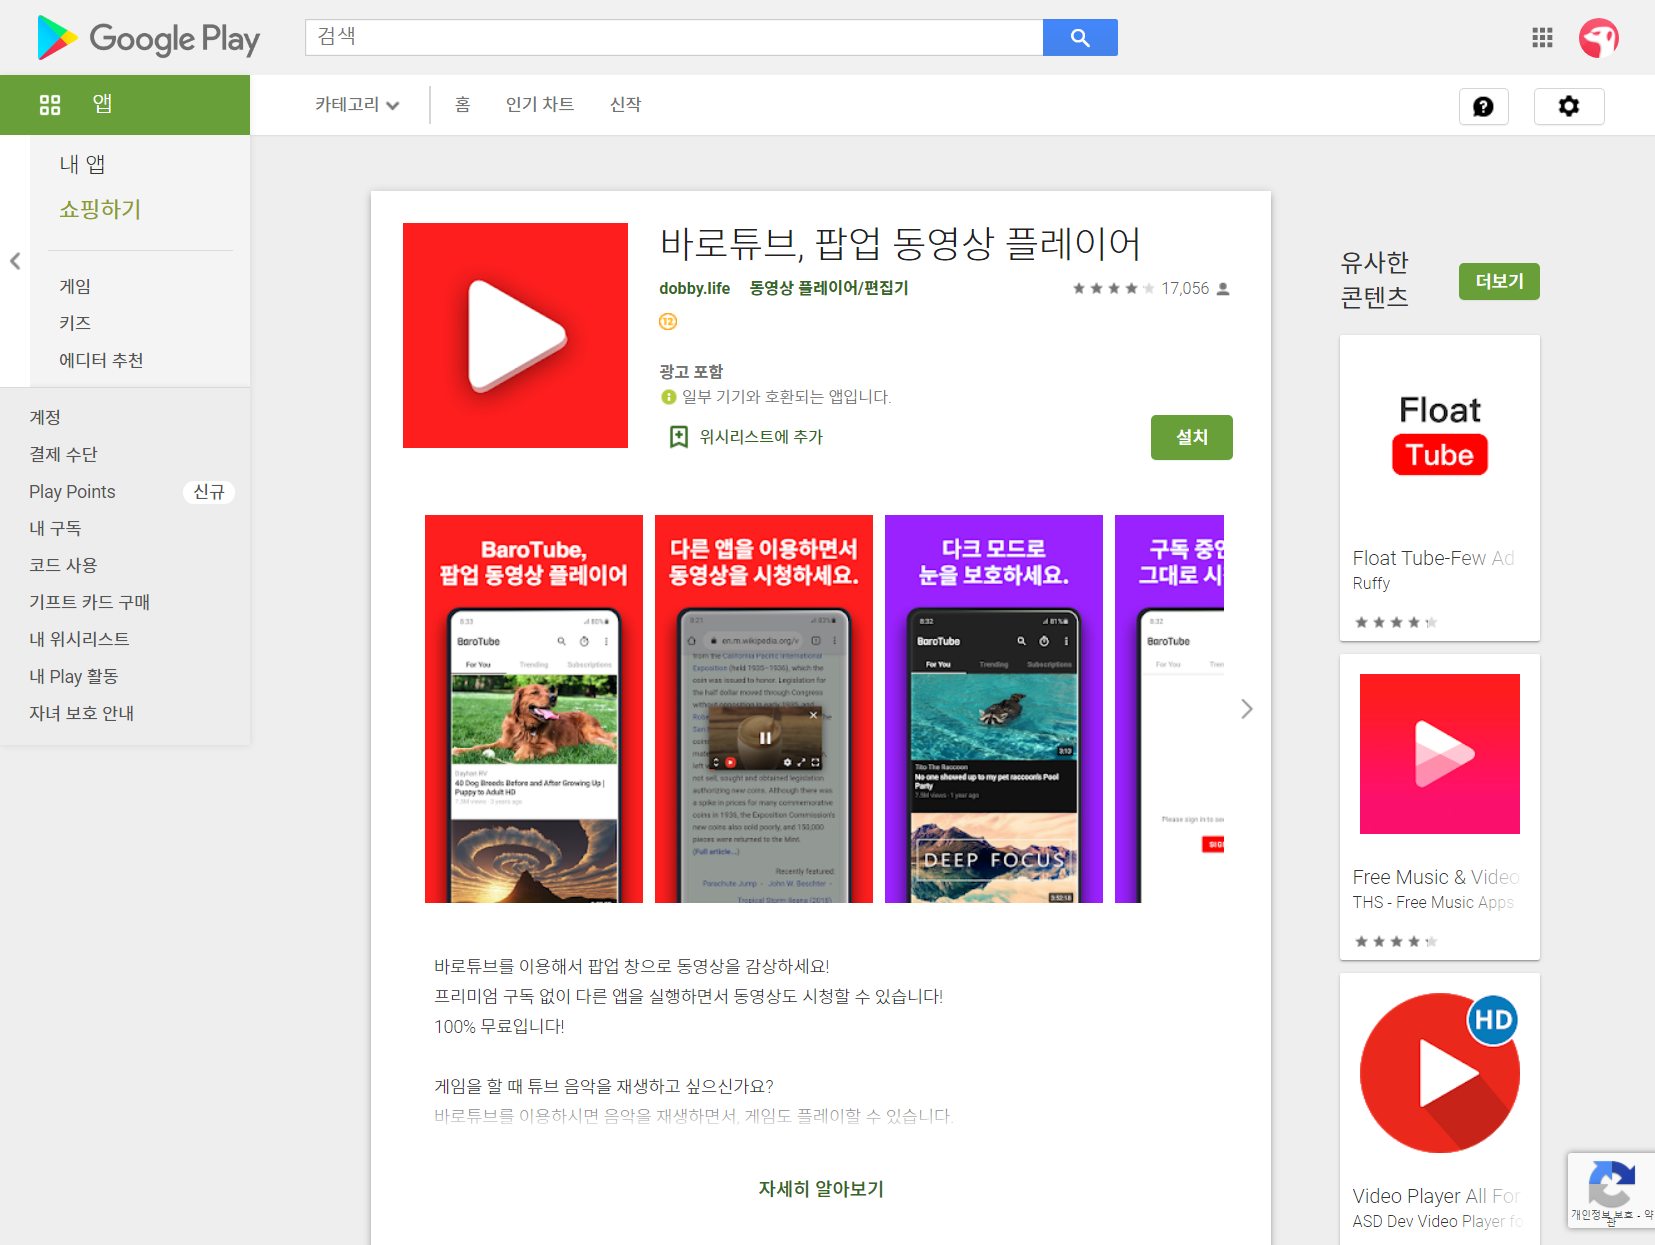The height and width of the screenshot is (1245, 1655).
Task: Open 기프트 카드 구매 link
Action: coord(89,602)
